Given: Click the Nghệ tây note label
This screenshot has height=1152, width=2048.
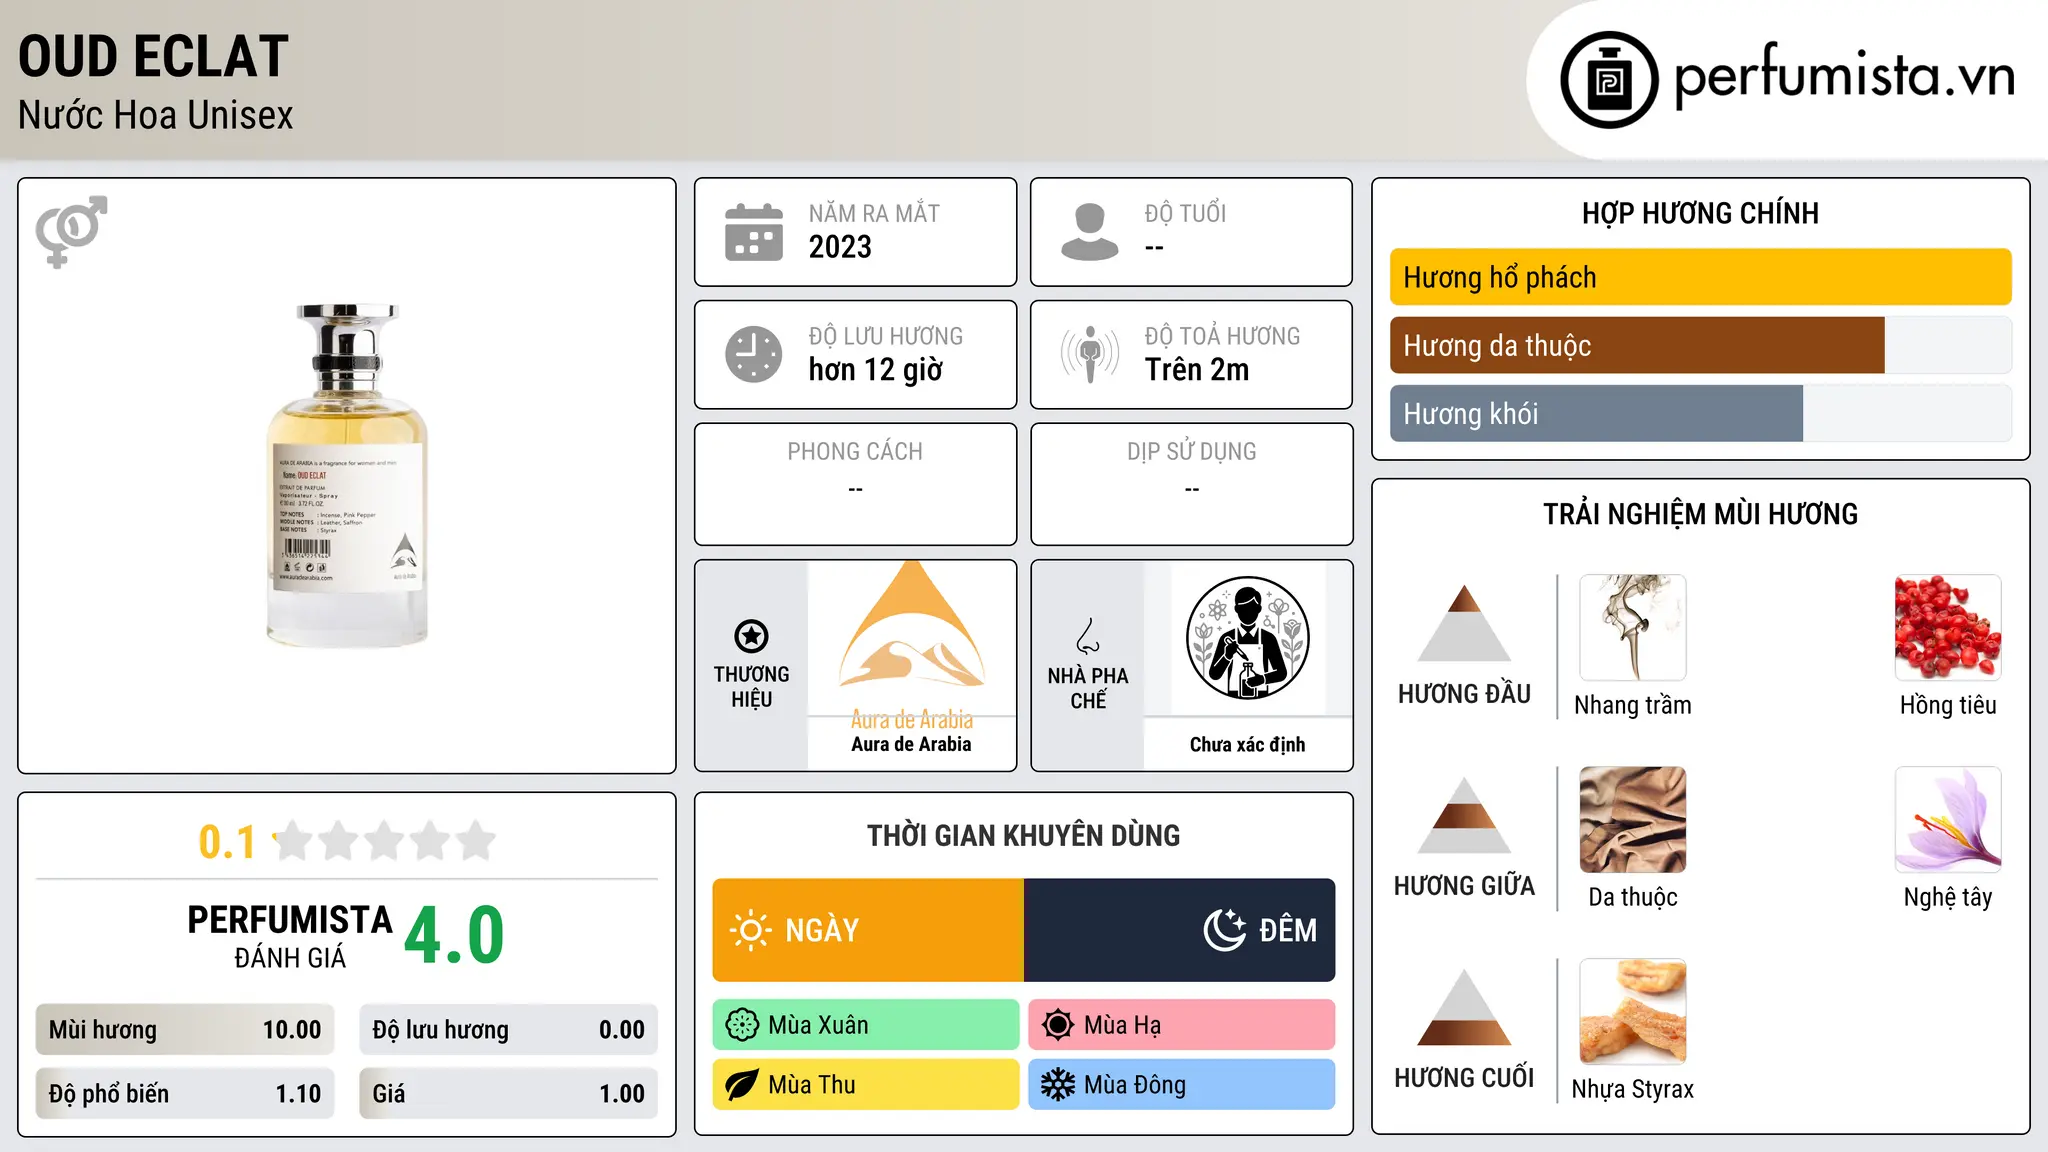Looking at the screenshot, I should click(1948, 897).
